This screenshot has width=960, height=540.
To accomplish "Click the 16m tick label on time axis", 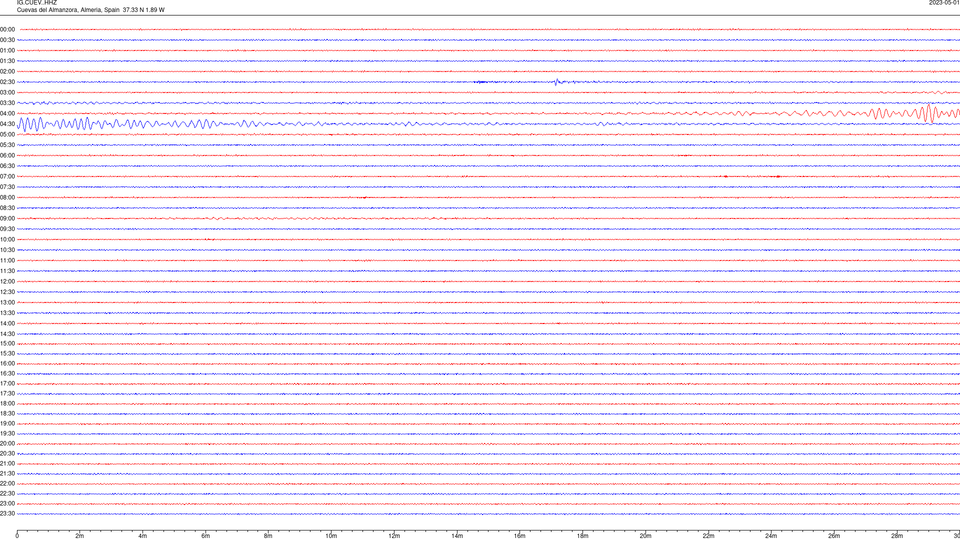I will (520, 536).
